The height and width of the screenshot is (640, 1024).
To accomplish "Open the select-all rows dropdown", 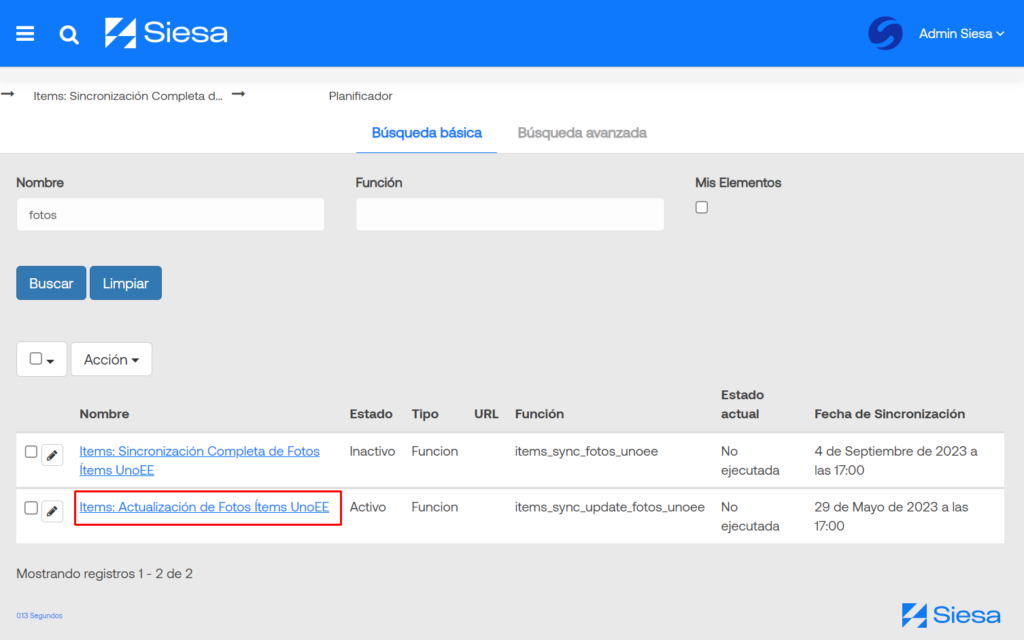I will coord(41,358).
